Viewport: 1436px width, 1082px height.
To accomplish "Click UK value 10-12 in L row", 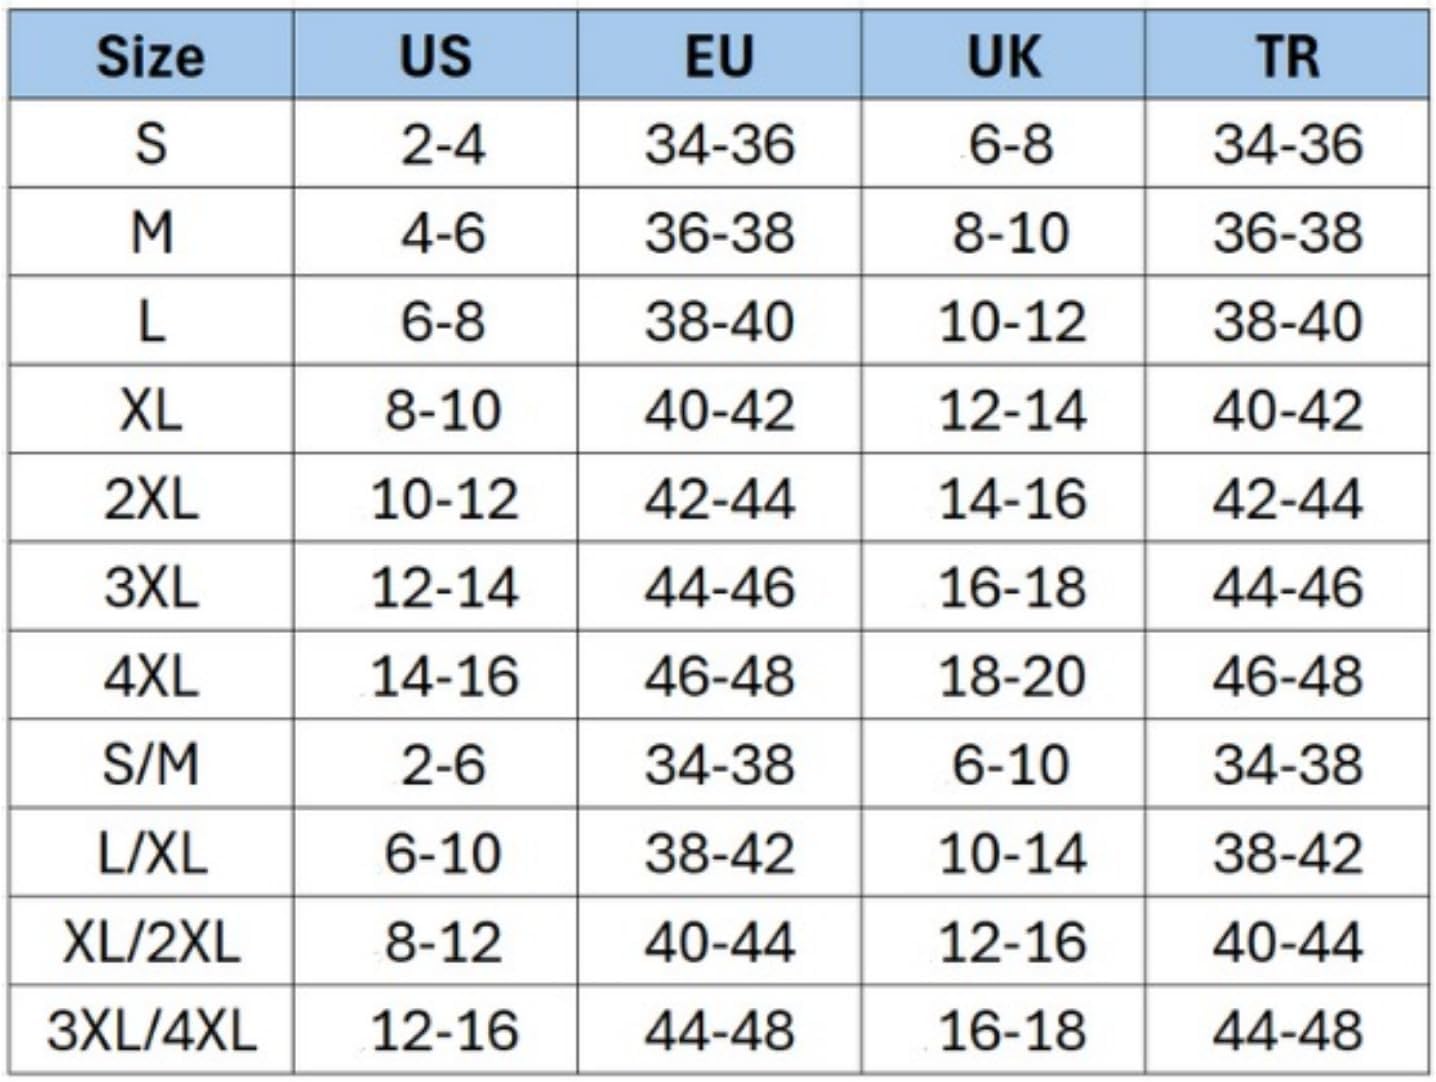I will click(x=1011, y=322).
